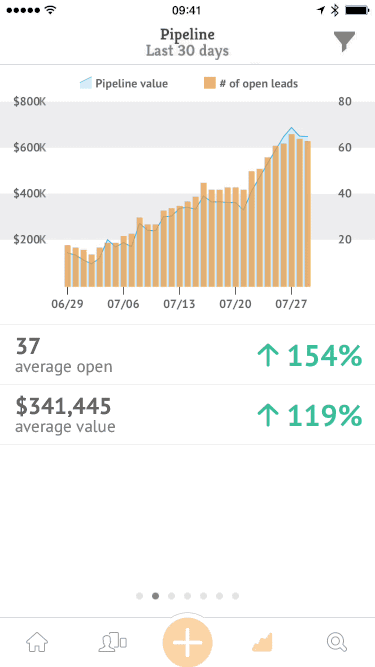Viewport: 375px width, 667px height.
Task: Toggle the Pipeline value legend series
Action: click(x=124, y=83)
